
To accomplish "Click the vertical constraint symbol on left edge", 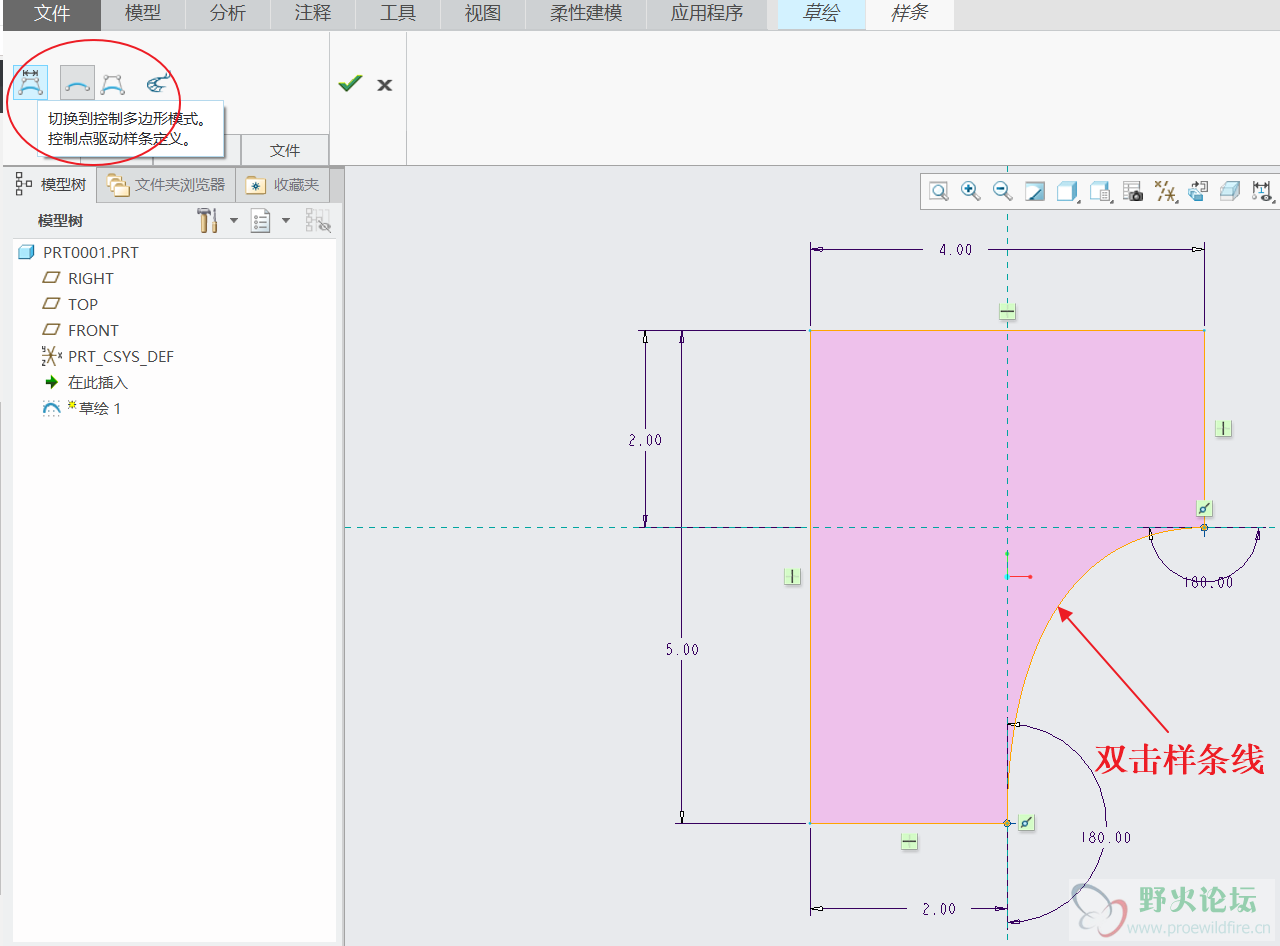I will point(792,576).
